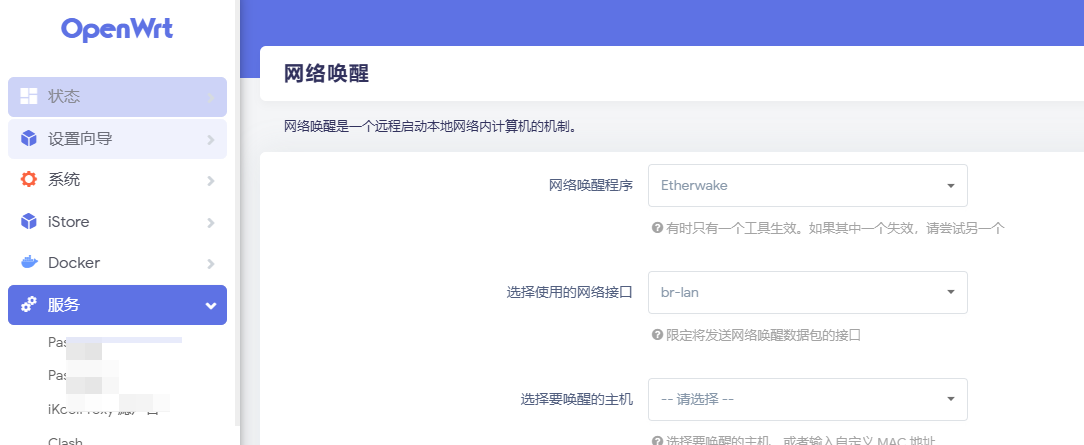Click the 服务 gears icon

tap(29, 305)
